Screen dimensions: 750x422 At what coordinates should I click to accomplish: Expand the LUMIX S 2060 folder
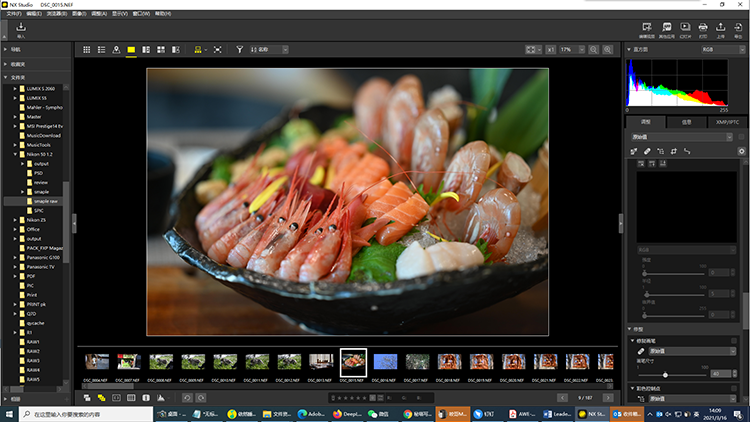click(16, 88)
